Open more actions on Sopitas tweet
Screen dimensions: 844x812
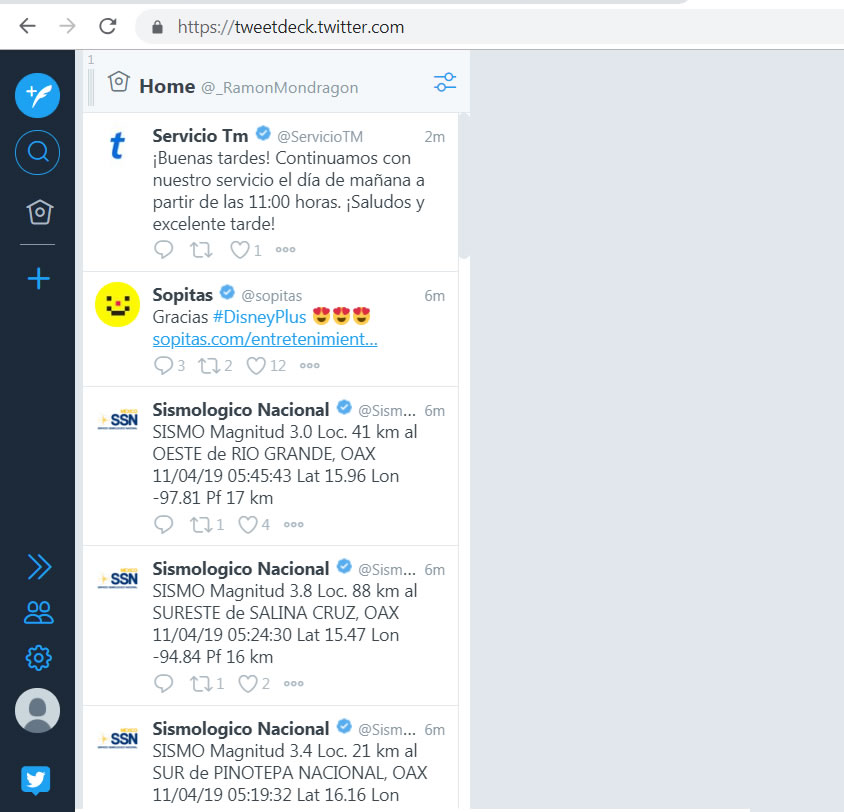[310, 365]
